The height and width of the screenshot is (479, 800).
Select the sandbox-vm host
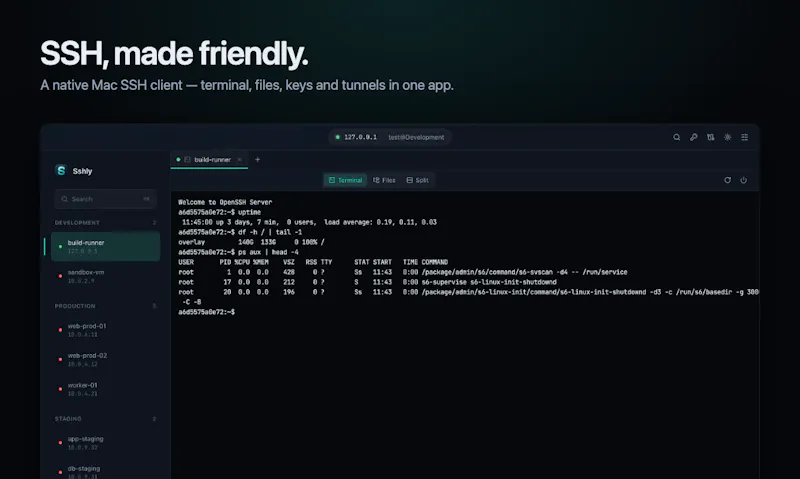(x=105, y=276)
